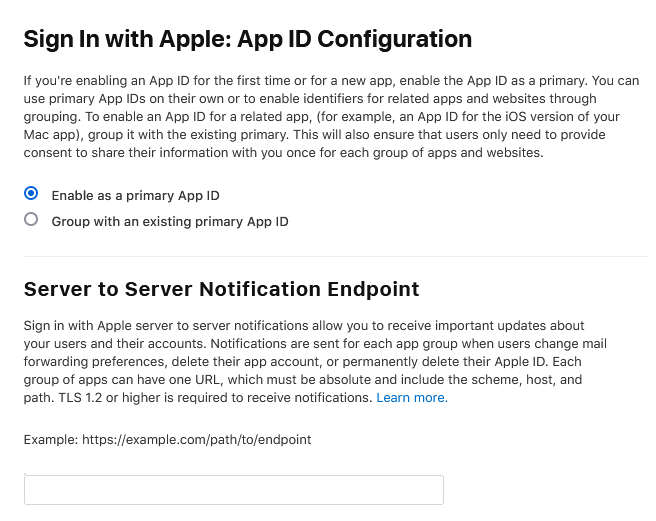Select the Group with an existing primary App ID radio button
Screen dimensions: 656x521
coord(32,220)
